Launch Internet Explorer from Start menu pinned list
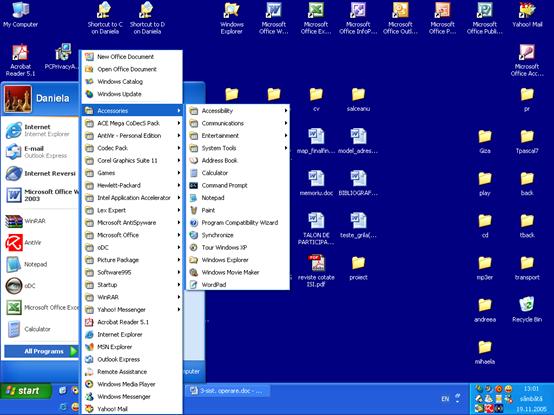Screen dimensions: 554x415 pos(41,130)
